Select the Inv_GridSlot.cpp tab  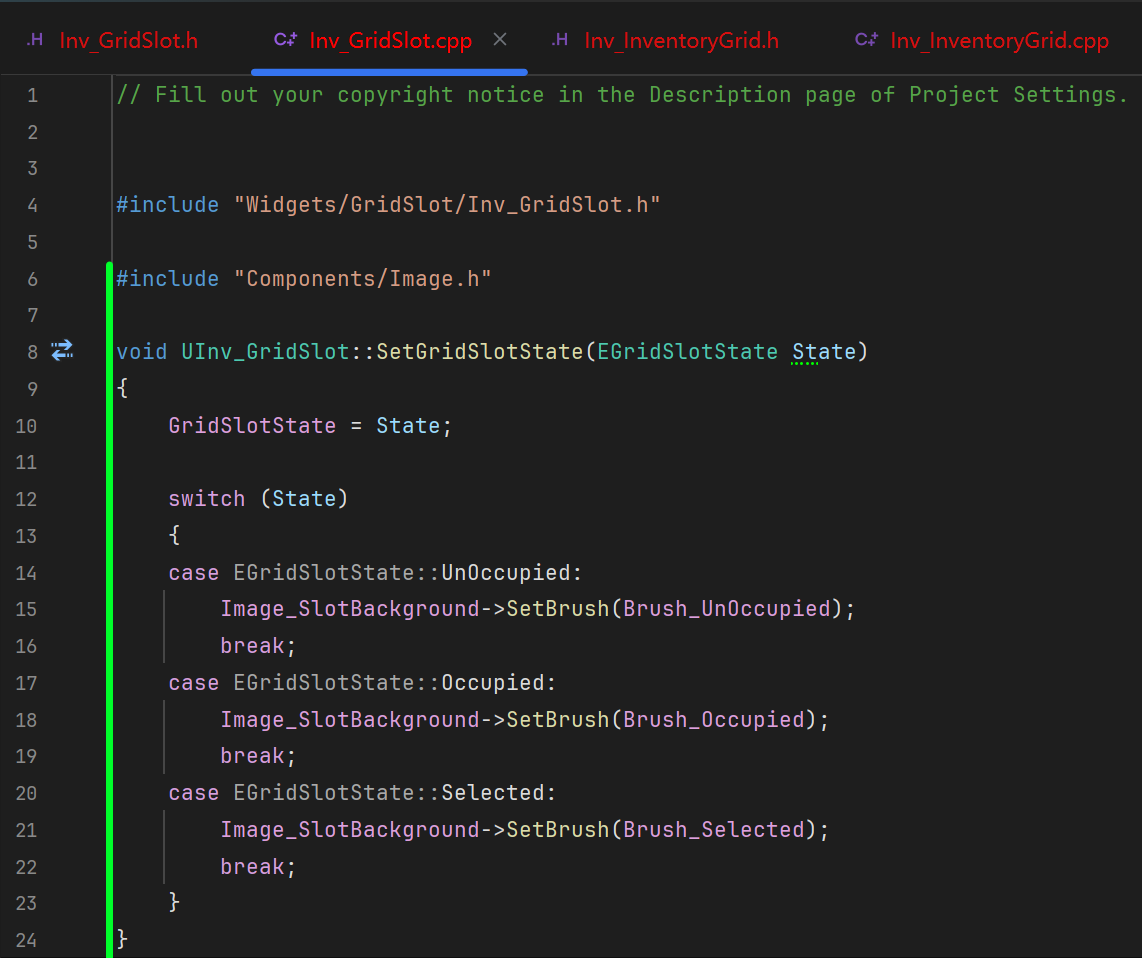click(x=390, y=41)
